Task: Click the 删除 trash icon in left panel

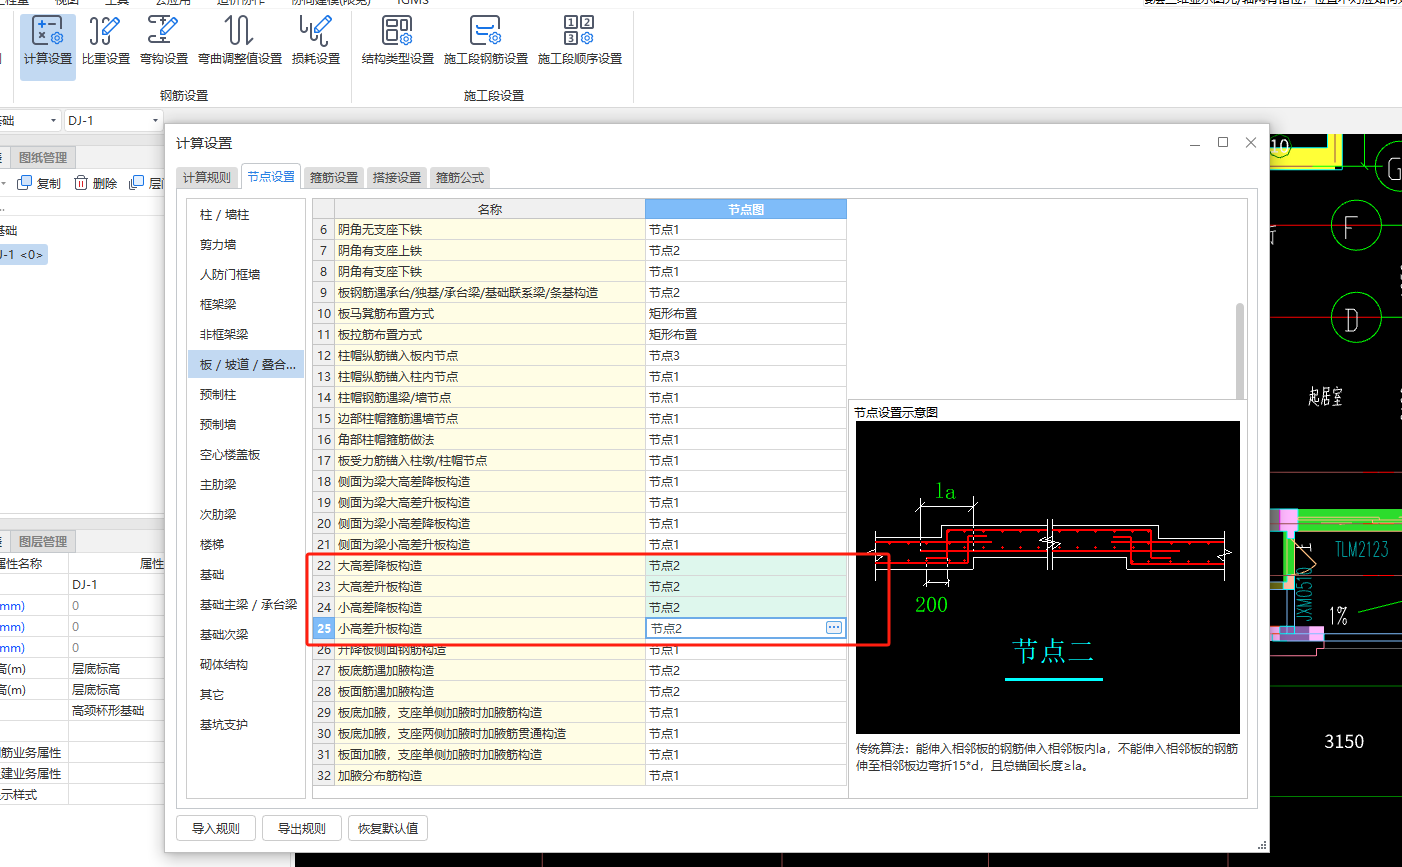Action: (x=81, y=183)
